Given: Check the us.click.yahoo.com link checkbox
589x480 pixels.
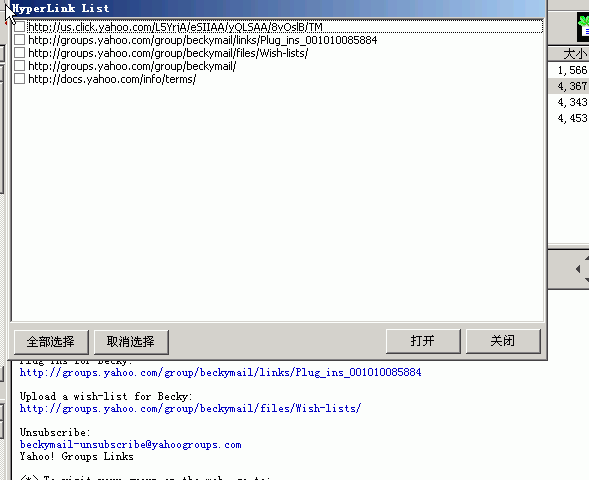Looking at the screenshot, I should (20, 27).
